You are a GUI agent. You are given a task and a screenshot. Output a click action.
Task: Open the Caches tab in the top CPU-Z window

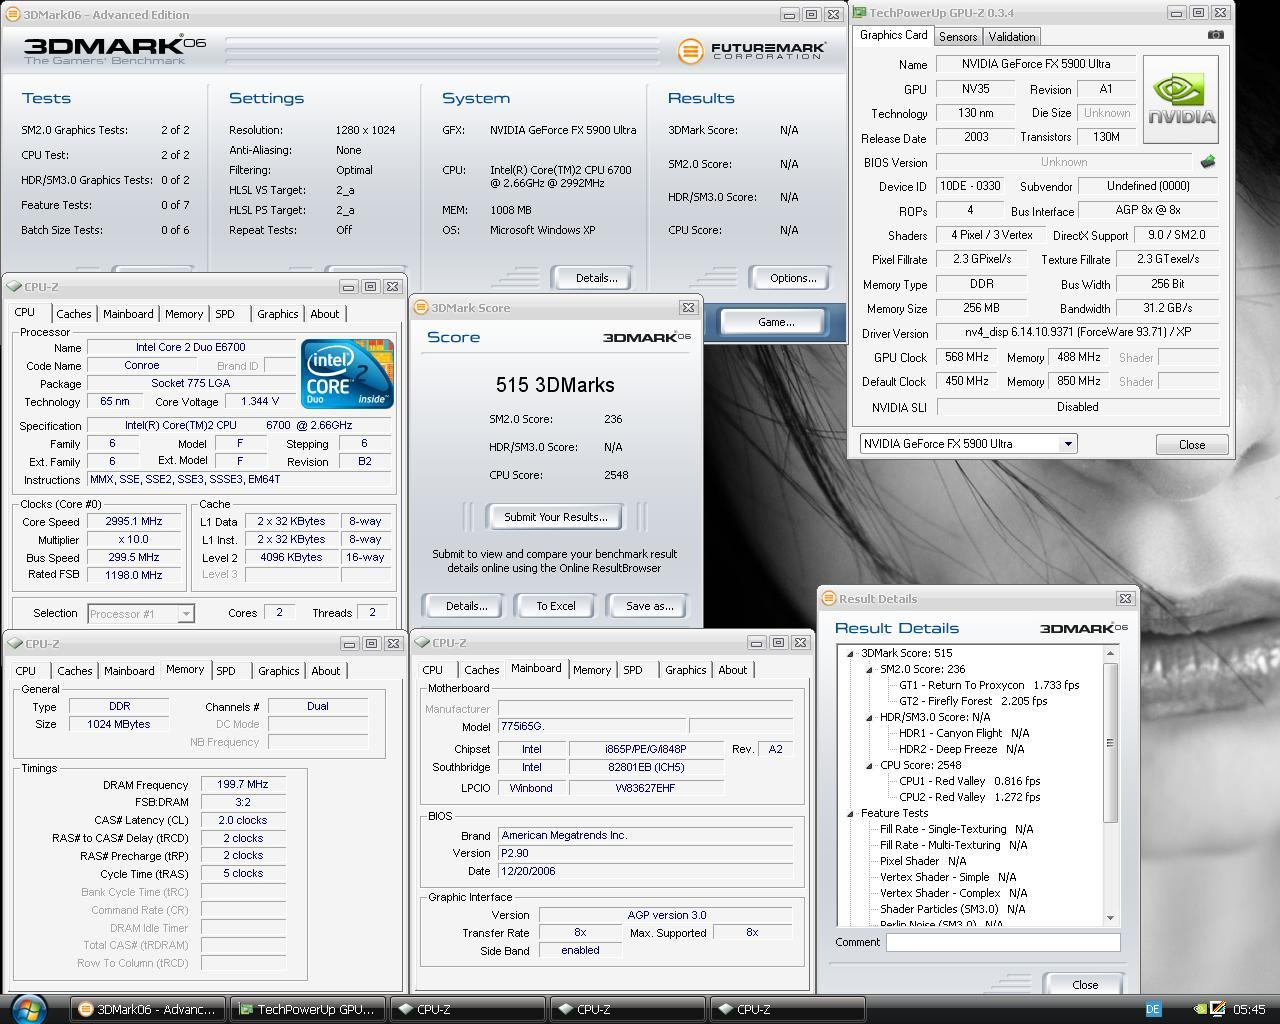pyautogui.click(x=73, y=314)
